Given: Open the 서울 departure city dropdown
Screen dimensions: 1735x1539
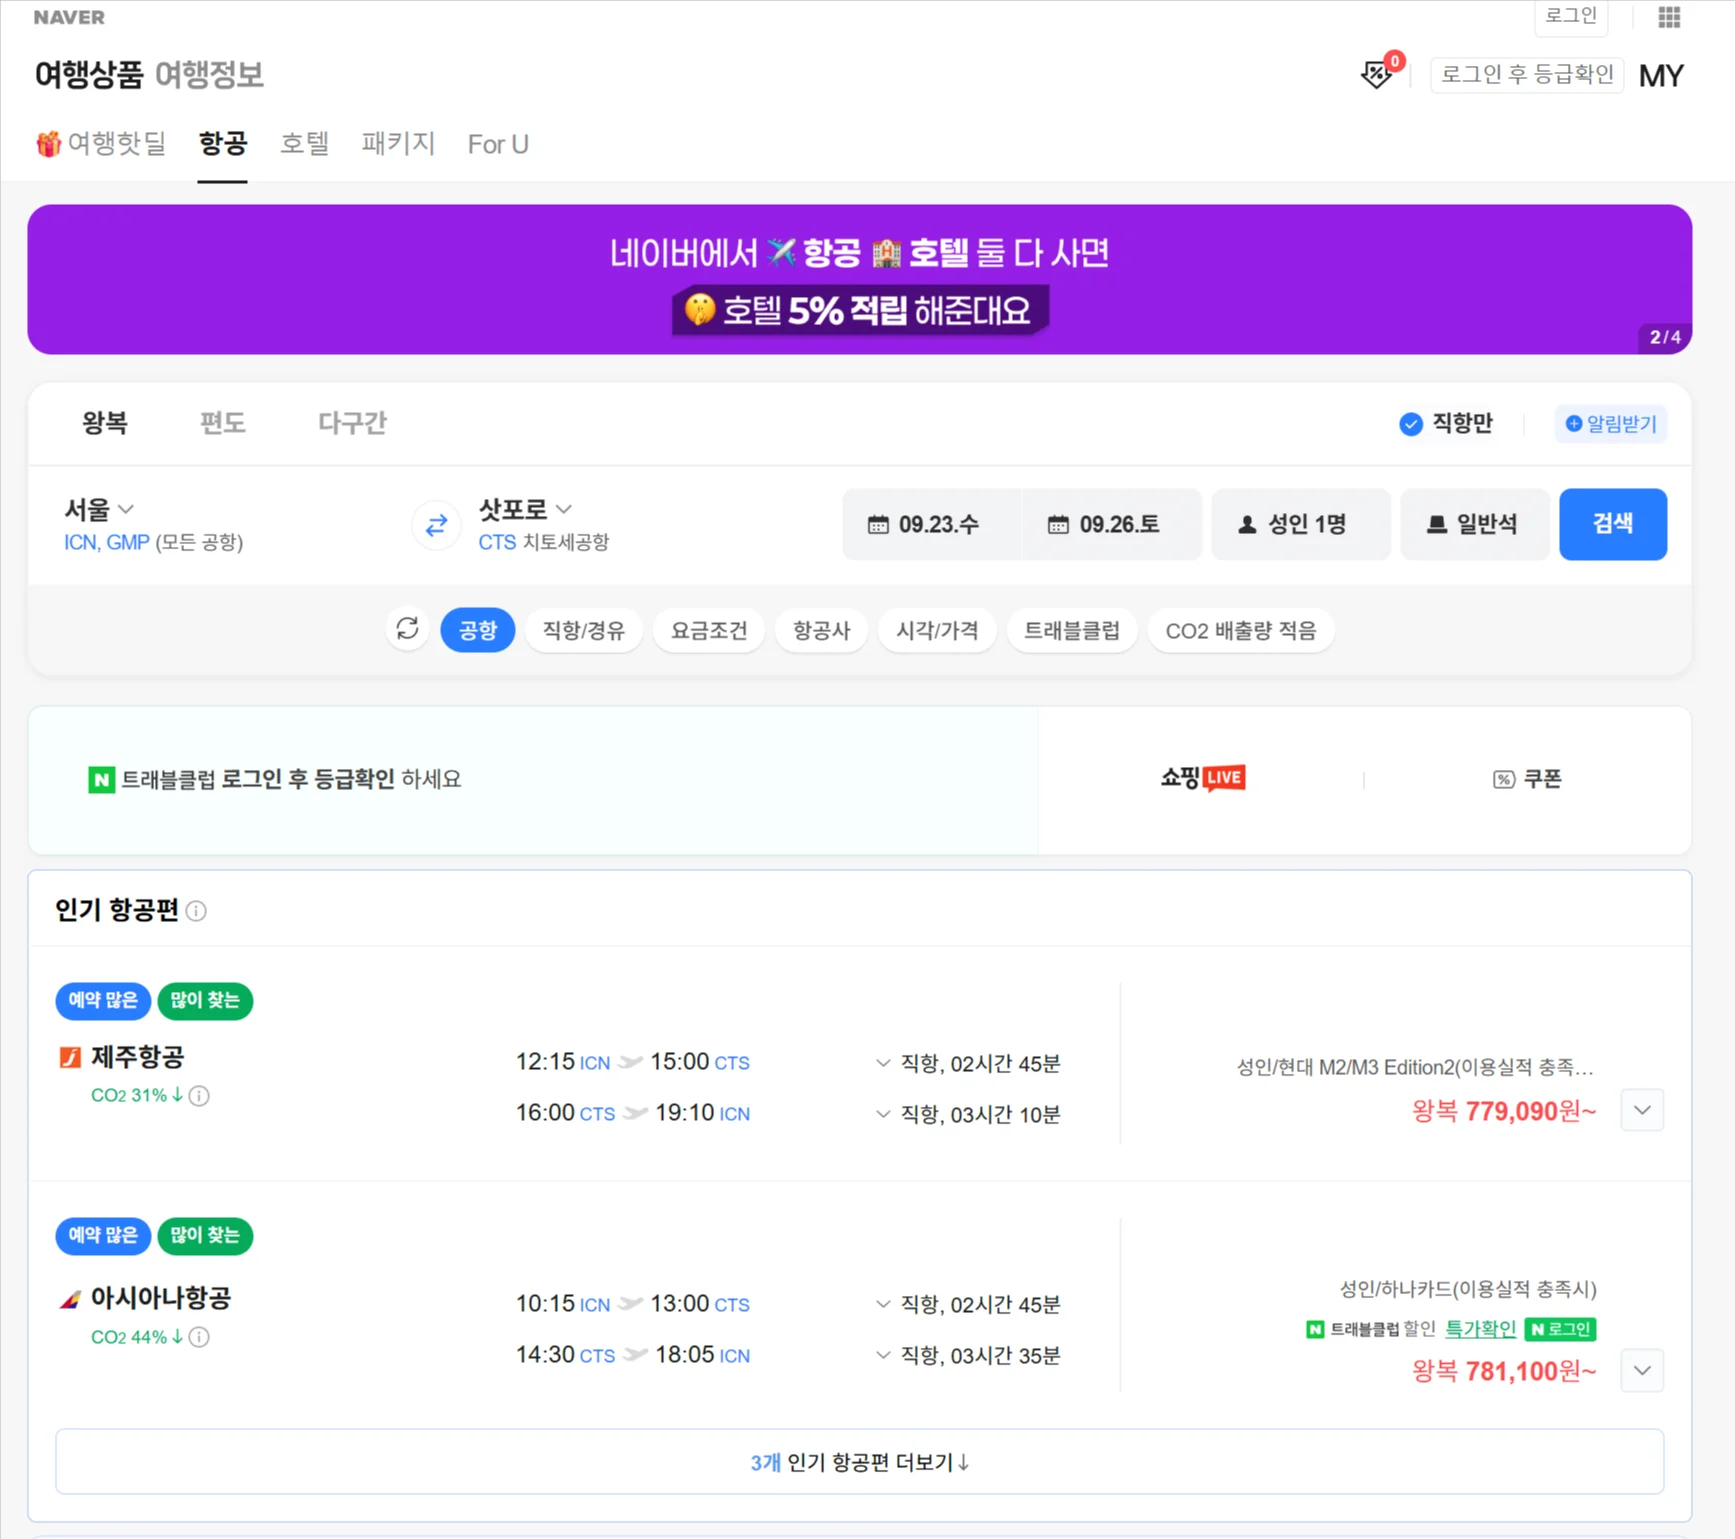Looking at the screenshot, I should (x=98, y=510).
